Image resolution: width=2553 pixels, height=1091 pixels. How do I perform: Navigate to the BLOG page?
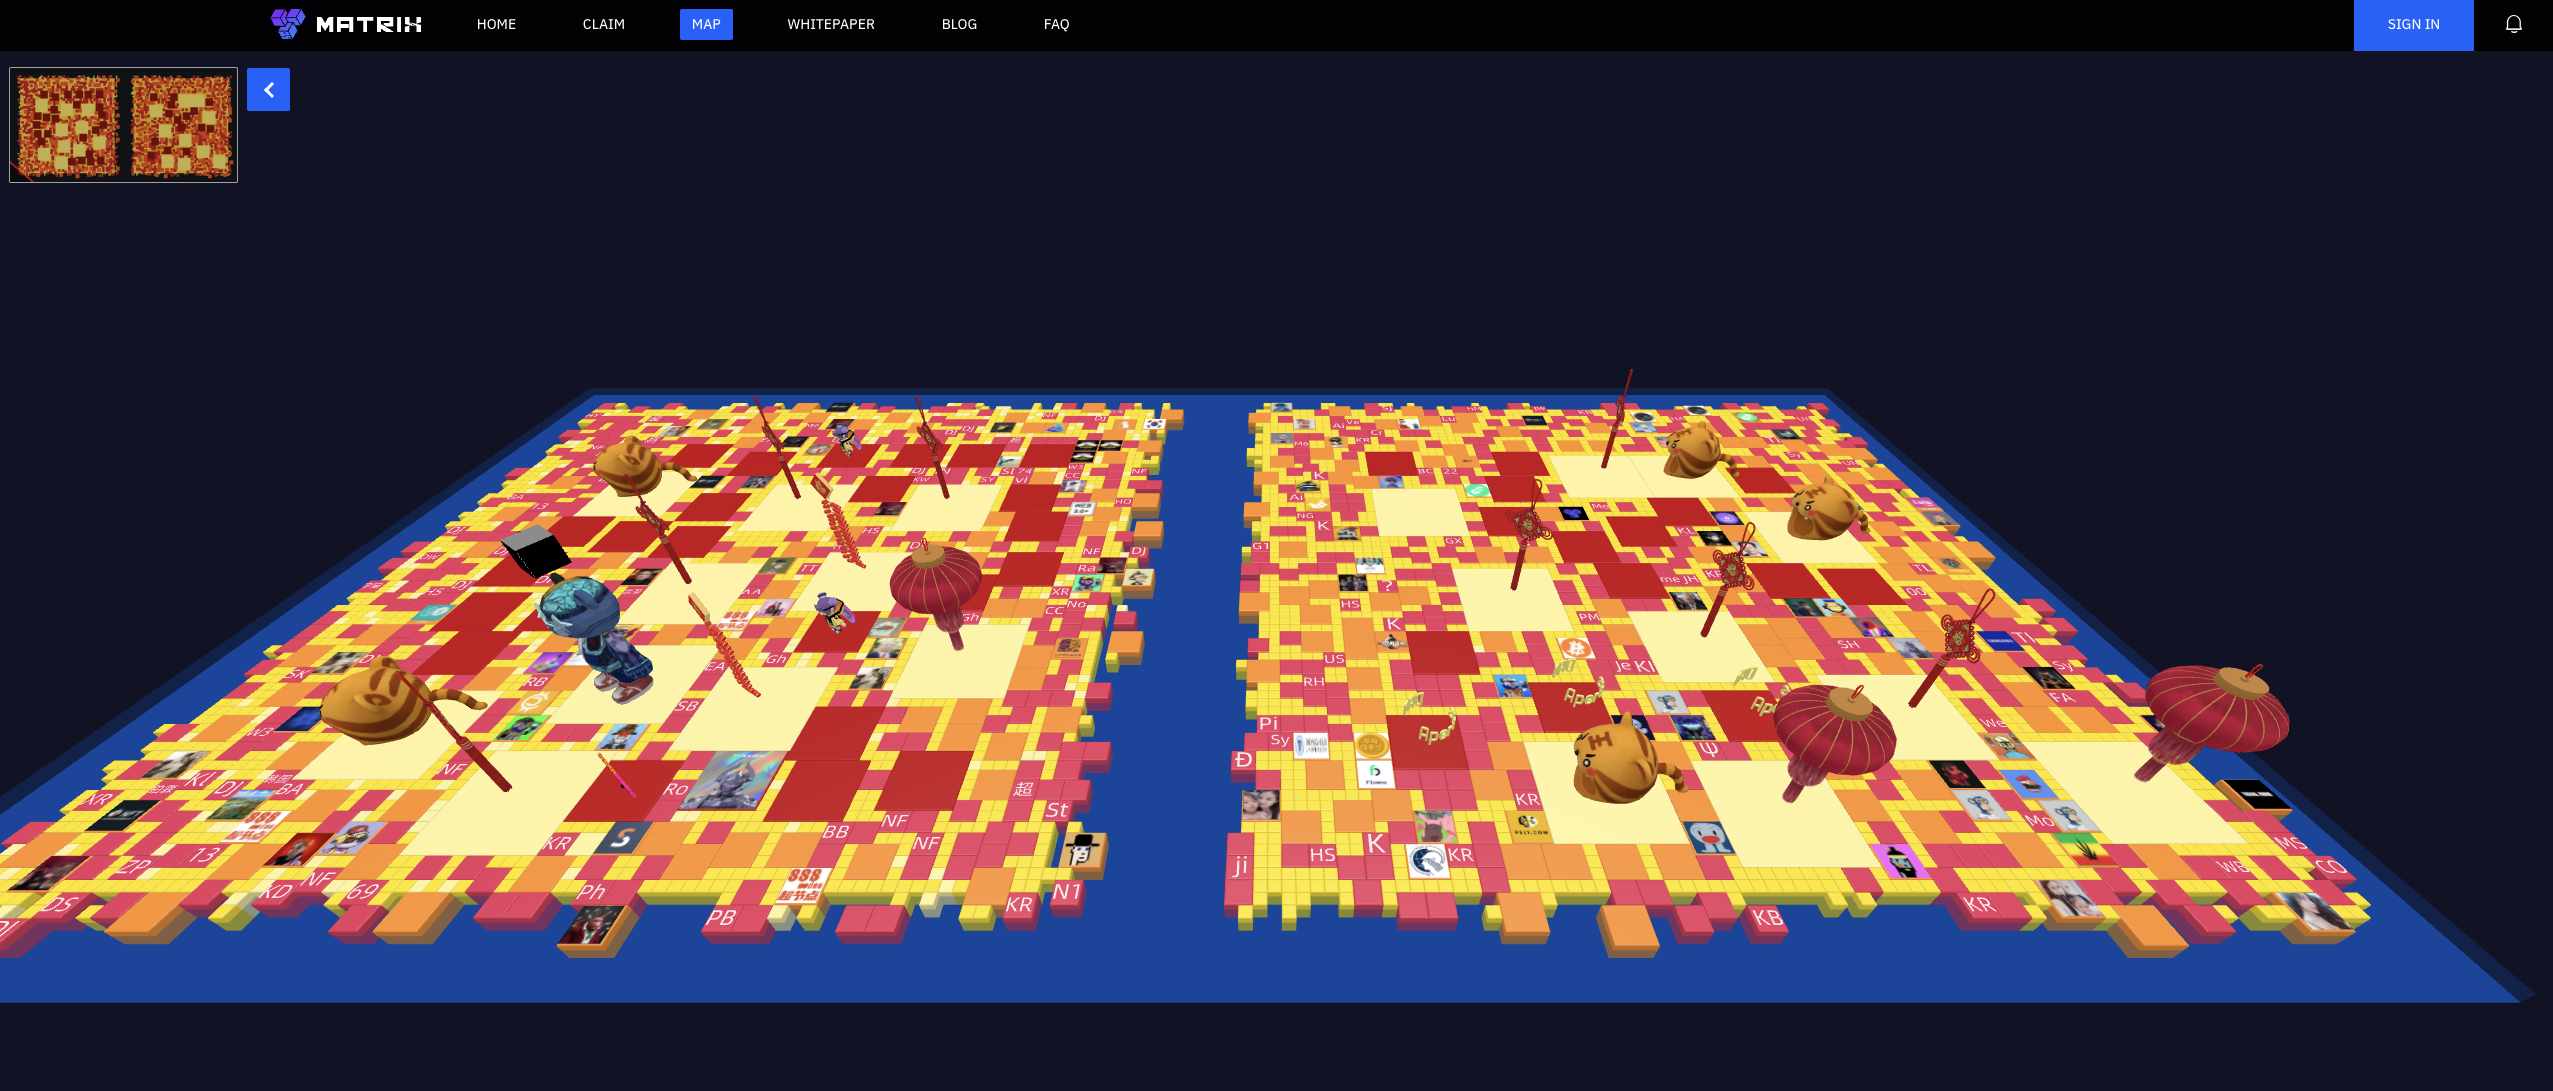tap(958, 24)
